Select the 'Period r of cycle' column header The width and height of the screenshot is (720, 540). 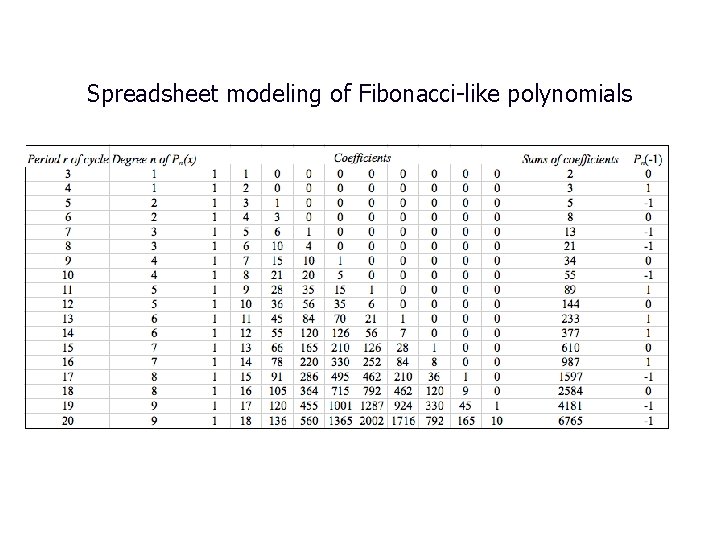pos(68,159)
